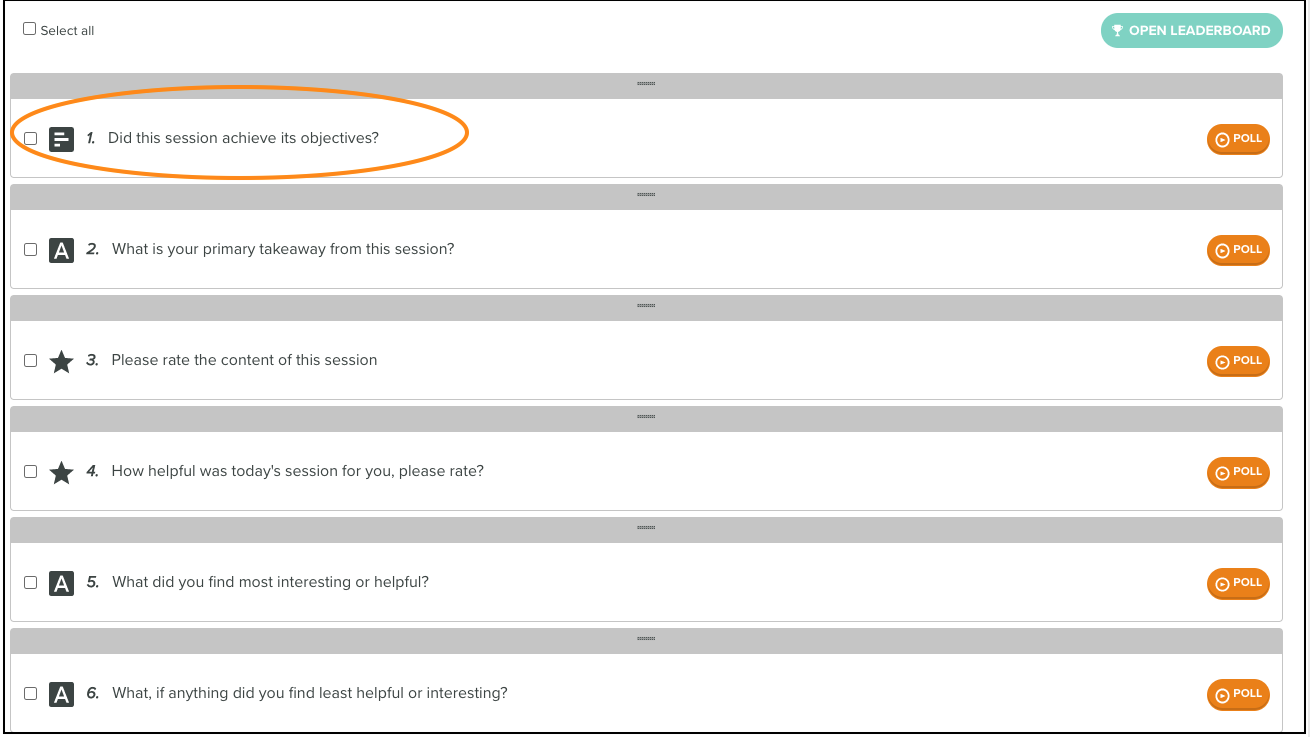This screenshot has height=737, width=1310.
Task: Open the leaderboard
Action: point(1191,30)
